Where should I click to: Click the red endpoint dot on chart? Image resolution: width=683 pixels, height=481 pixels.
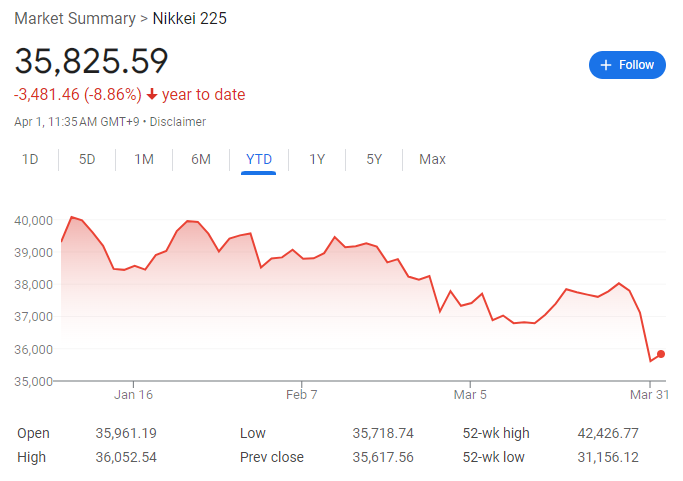(661, 354)
